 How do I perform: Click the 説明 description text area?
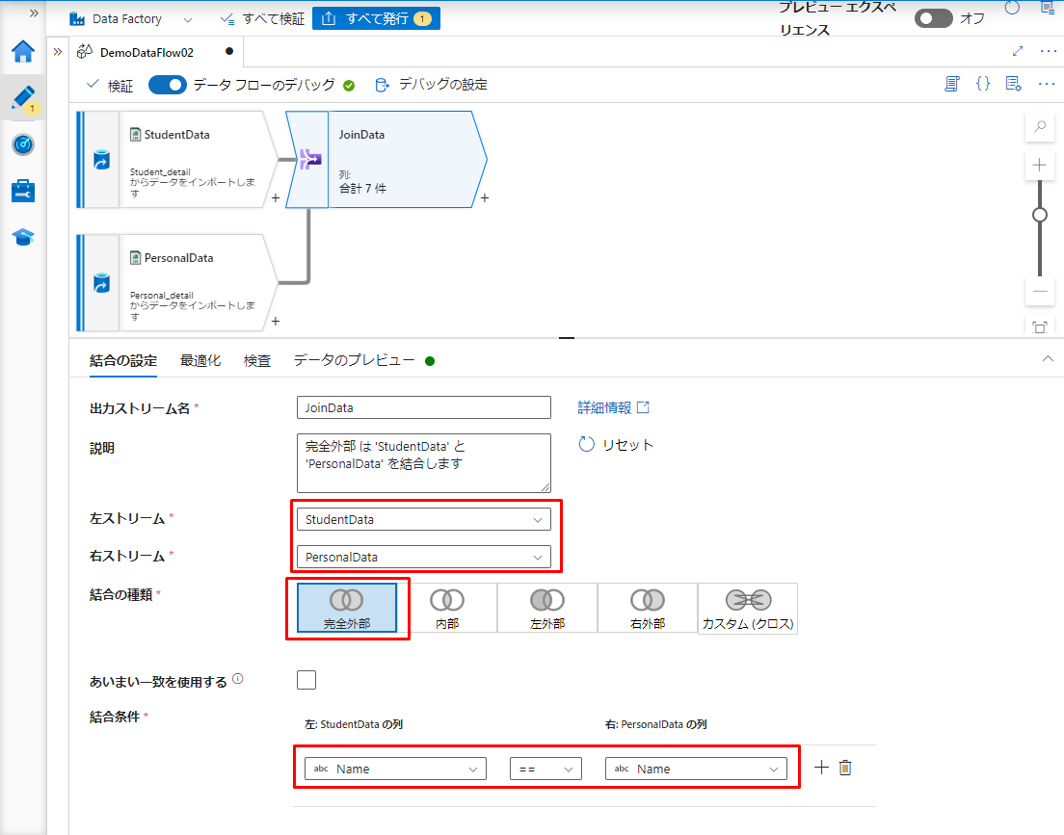[x=423, y=463]
